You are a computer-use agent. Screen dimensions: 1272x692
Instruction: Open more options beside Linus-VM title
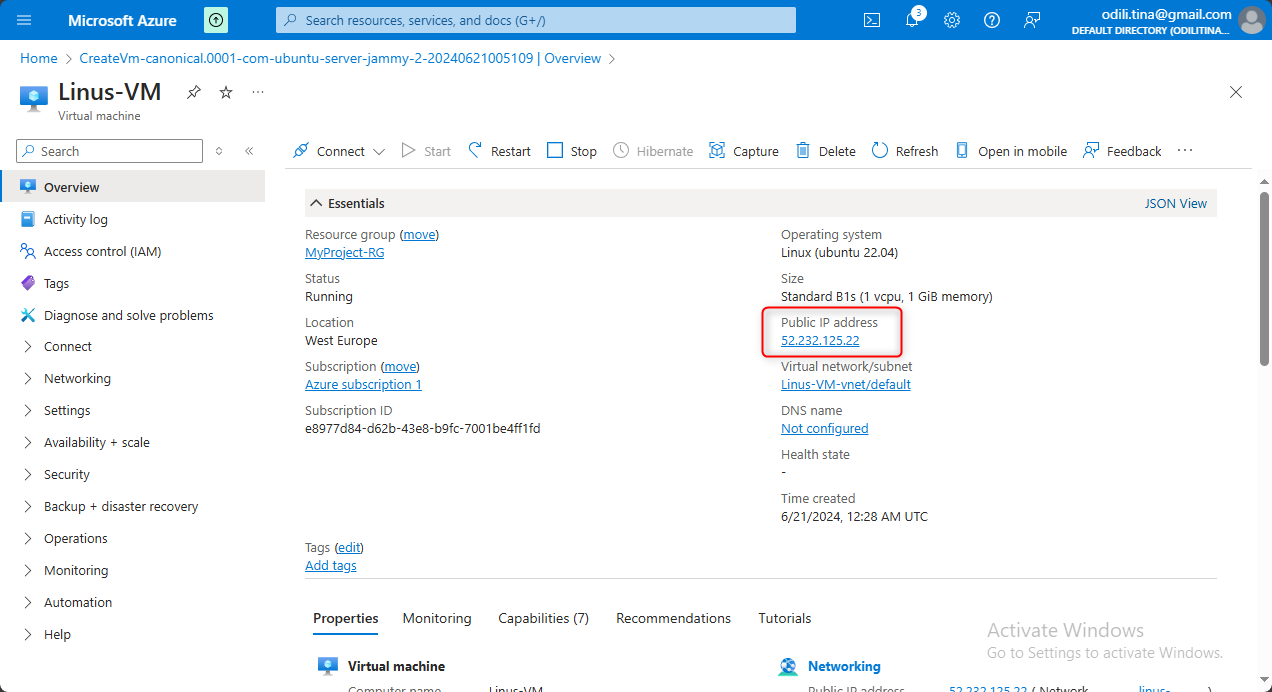[x=258, y=92]
